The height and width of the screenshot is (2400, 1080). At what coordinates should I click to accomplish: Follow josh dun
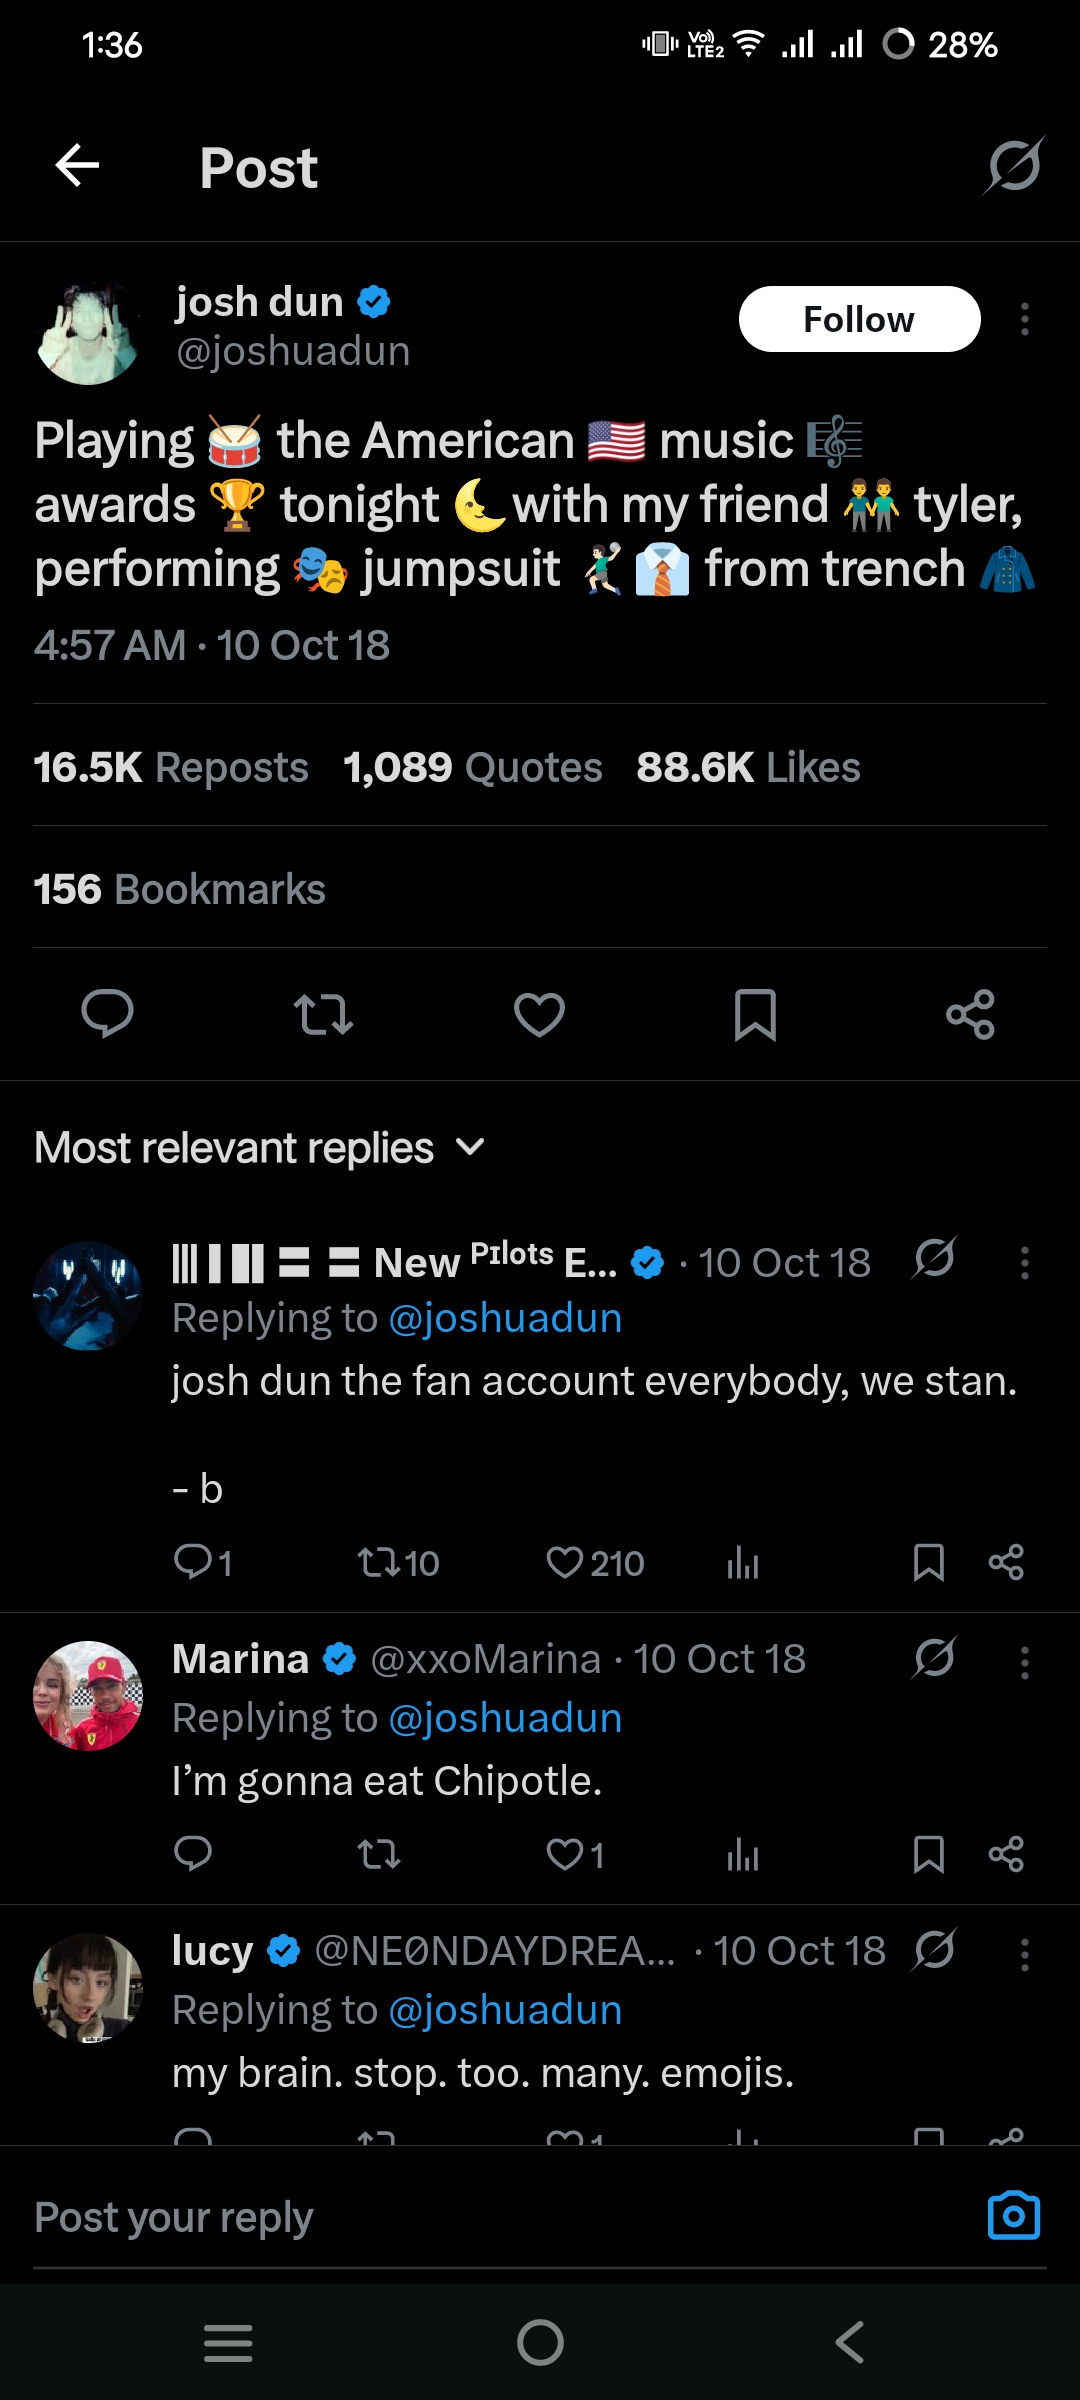click(x=859, y=319)
